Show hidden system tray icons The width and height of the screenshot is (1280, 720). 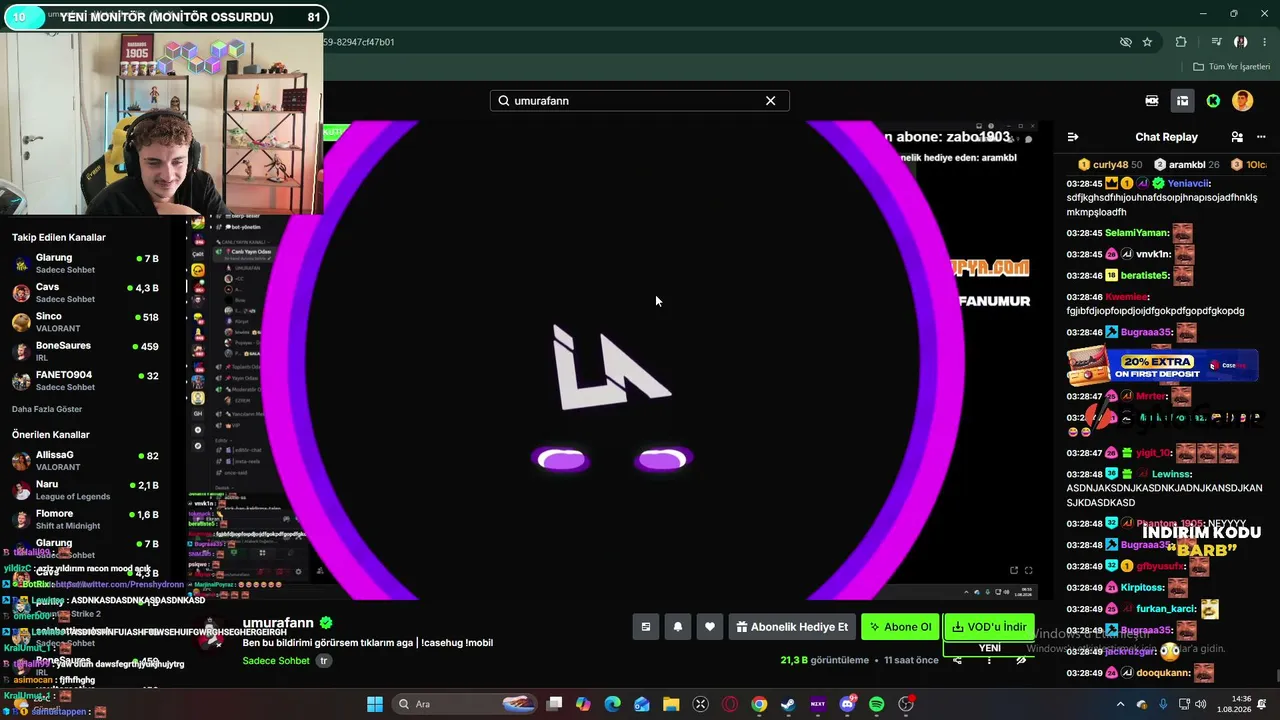[1120, 704]
